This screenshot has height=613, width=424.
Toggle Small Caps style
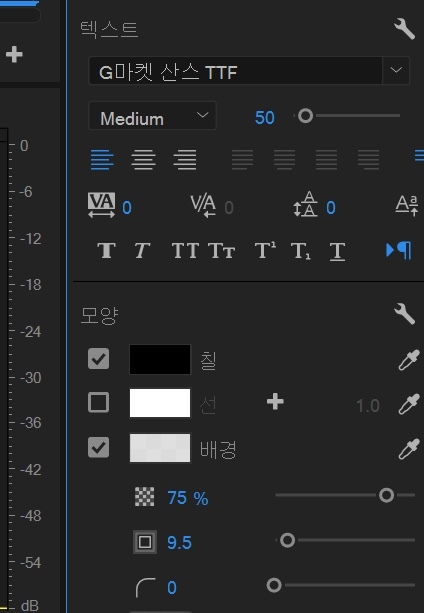tap(222, 250)
